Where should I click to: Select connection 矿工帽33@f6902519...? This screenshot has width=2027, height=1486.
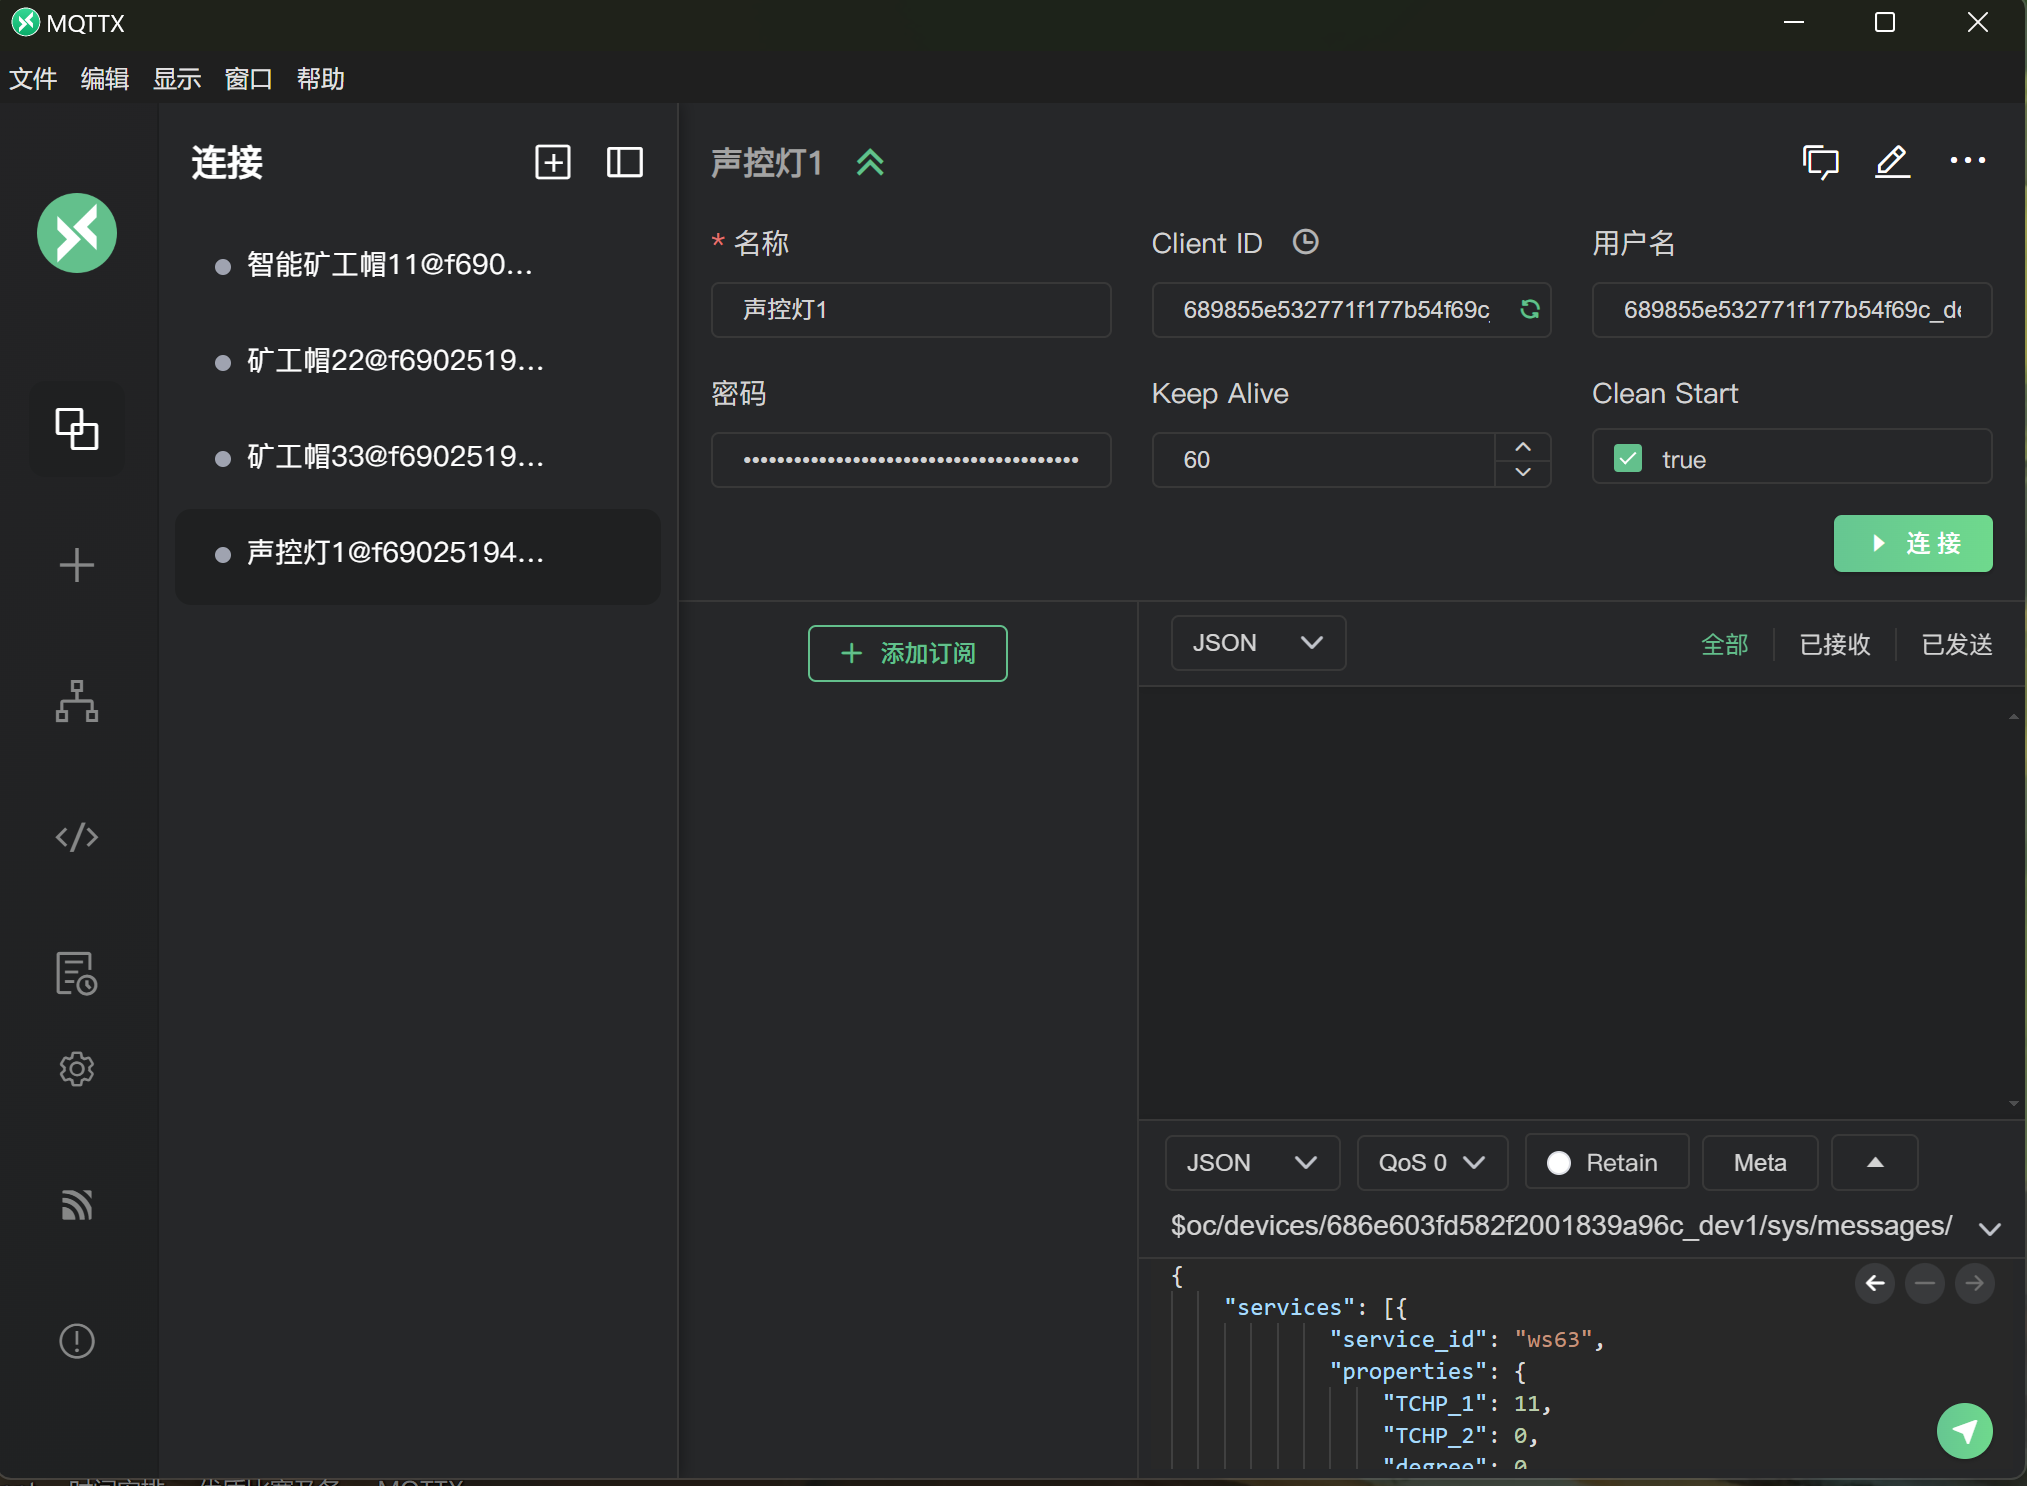[x=418, y=457]
